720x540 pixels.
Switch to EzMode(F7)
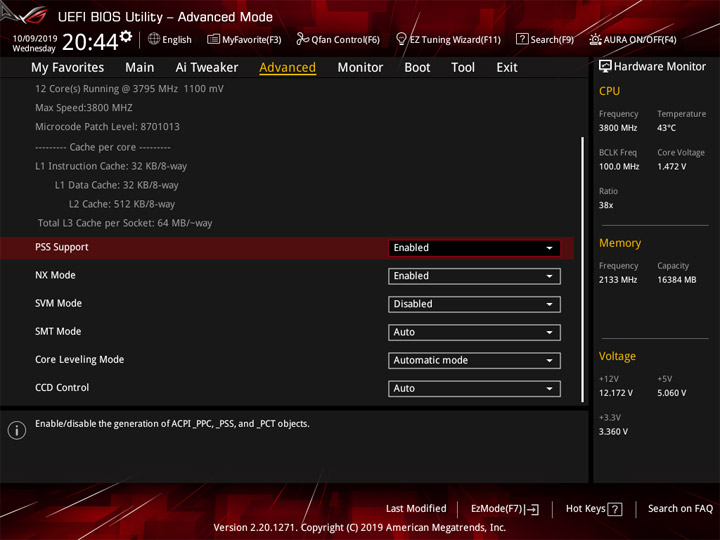pyautogui.click(x=505, y=509)
